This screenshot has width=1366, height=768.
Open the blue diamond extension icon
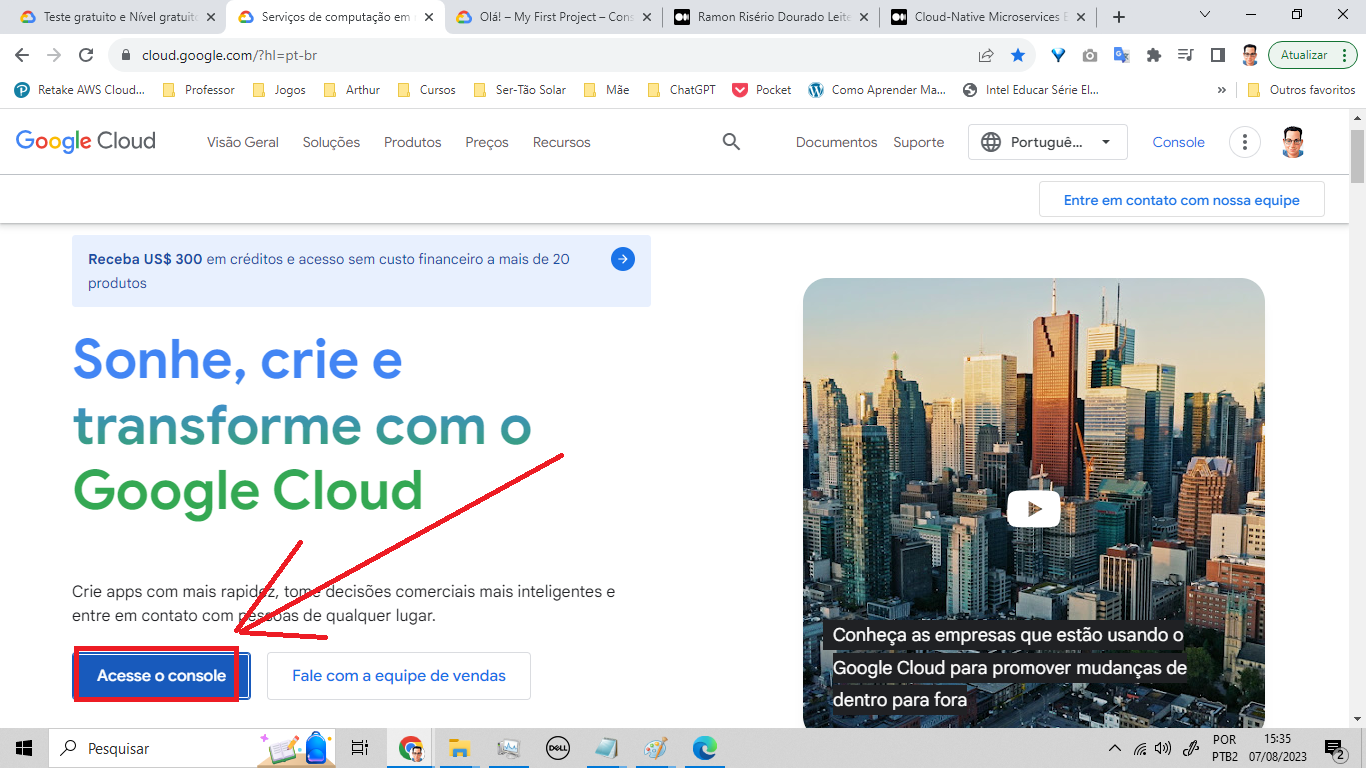click(1058, 55)
